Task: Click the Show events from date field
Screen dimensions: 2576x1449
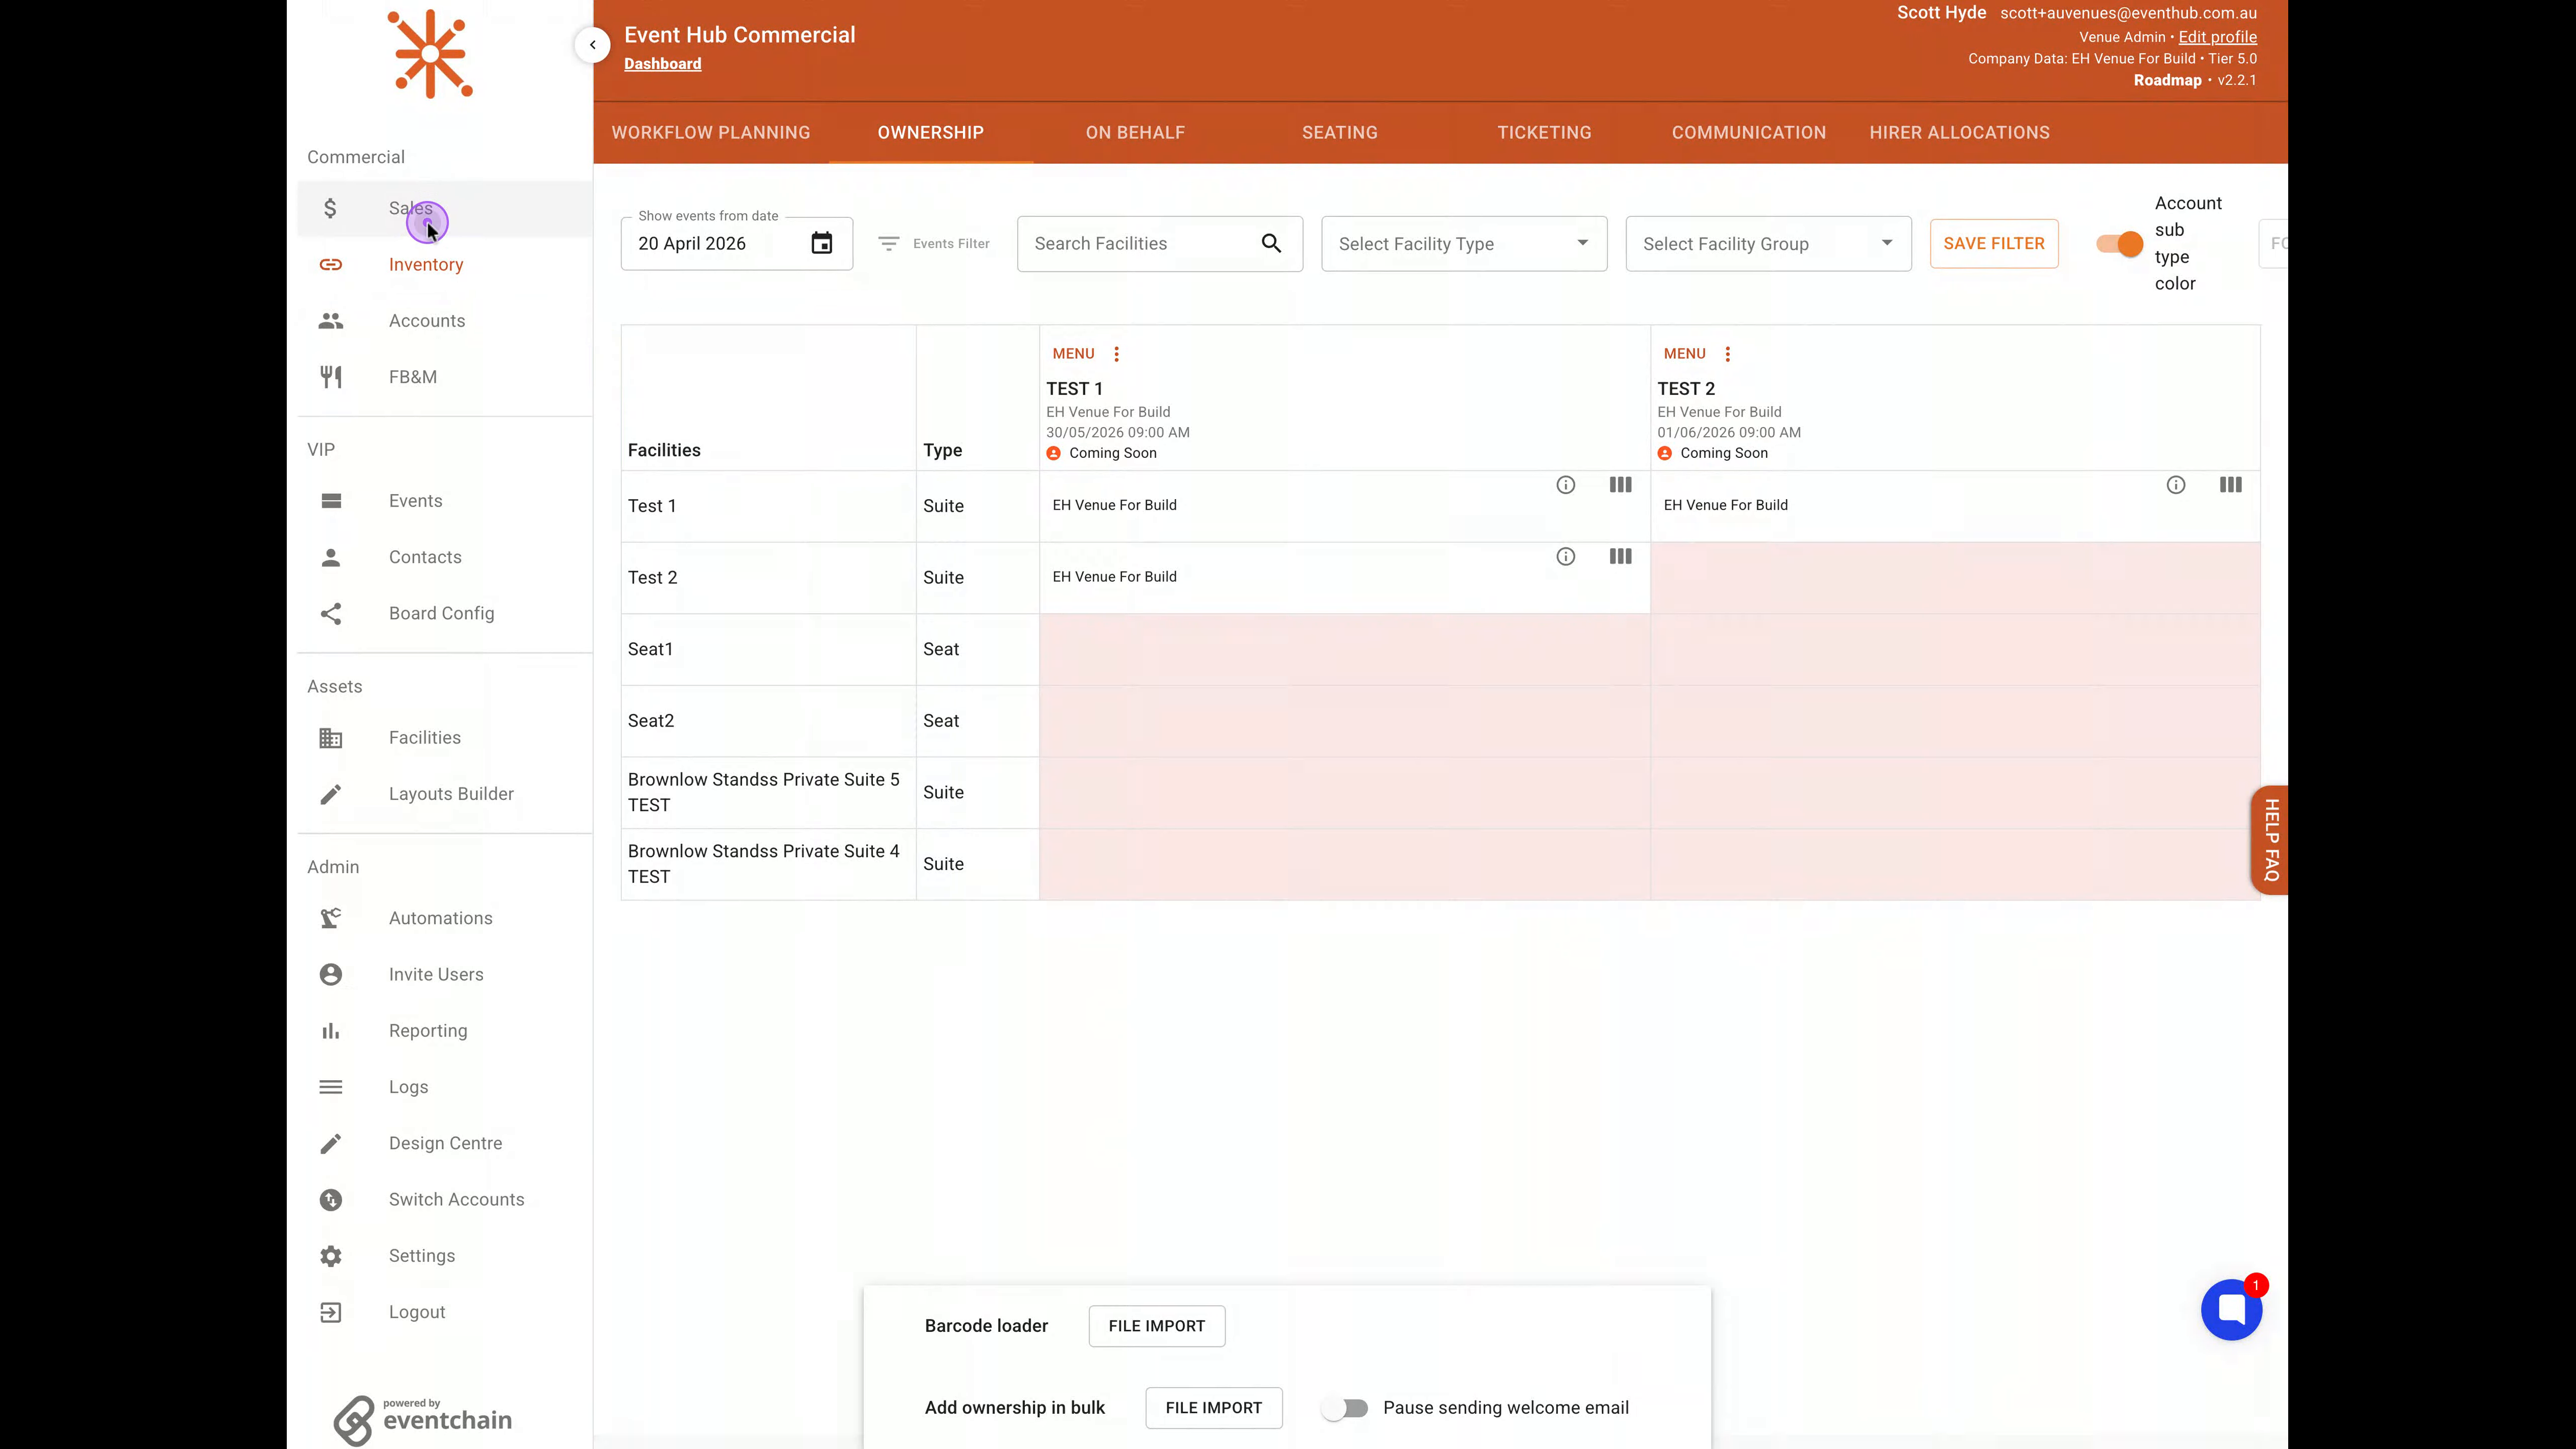Action: [736, 243]
